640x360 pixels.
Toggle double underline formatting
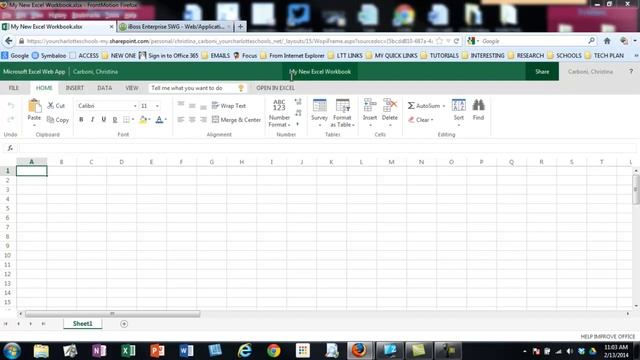[x=115, y=120]
